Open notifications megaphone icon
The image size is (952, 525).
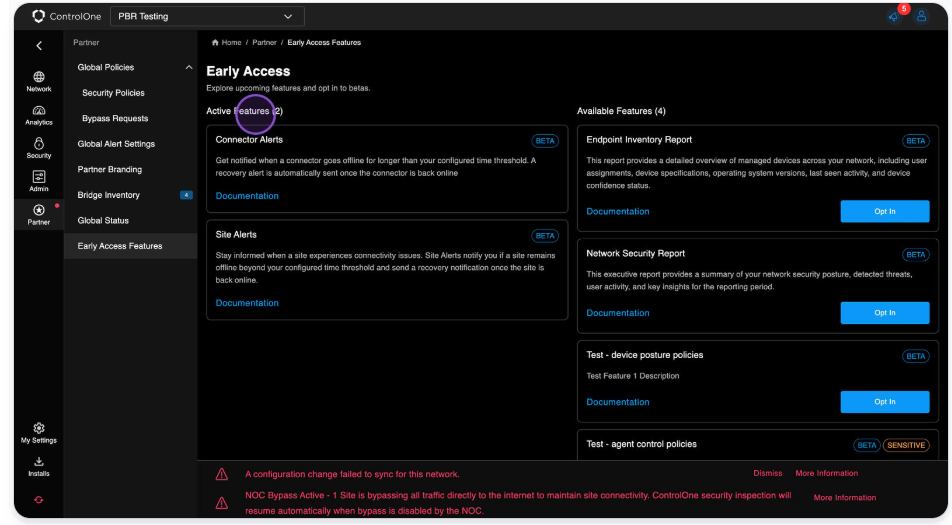point(893,17)
